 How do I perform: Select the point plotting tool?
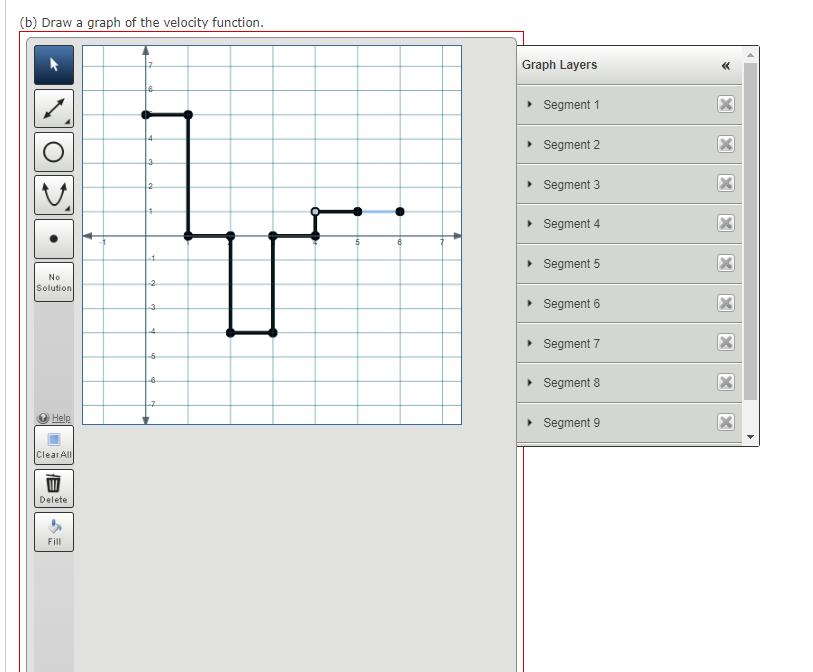pyautogui.click(x=53, y=238)
